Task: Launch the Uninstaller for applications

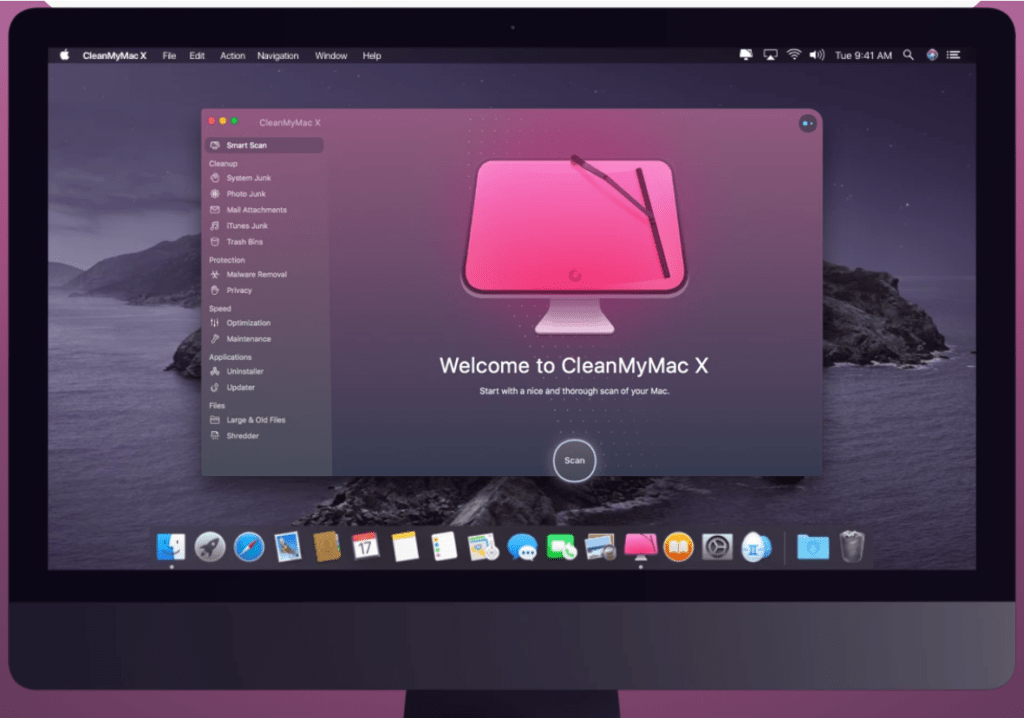Action: [243, 371]
